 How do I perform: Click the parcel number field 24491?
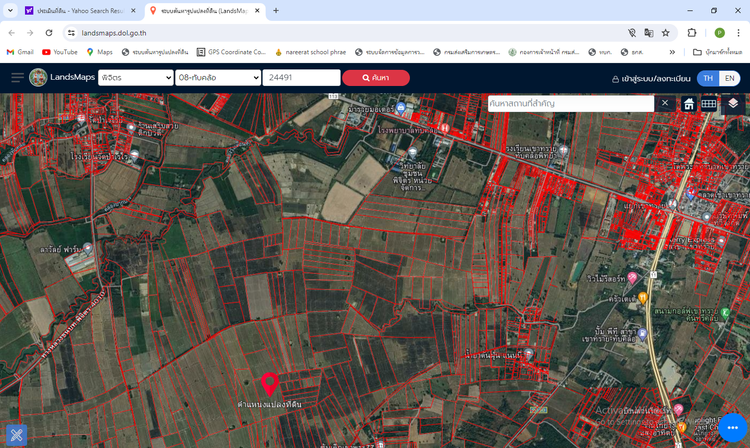point(300,78)
